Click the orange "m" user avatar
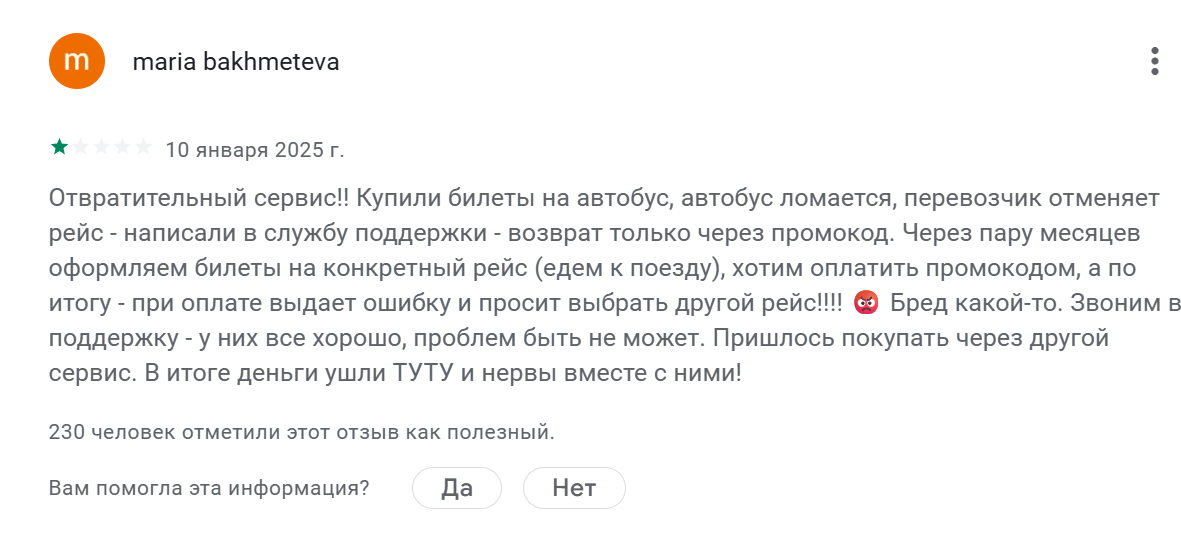This screenshot has height=539, width=1181. [x=76, y=62]
